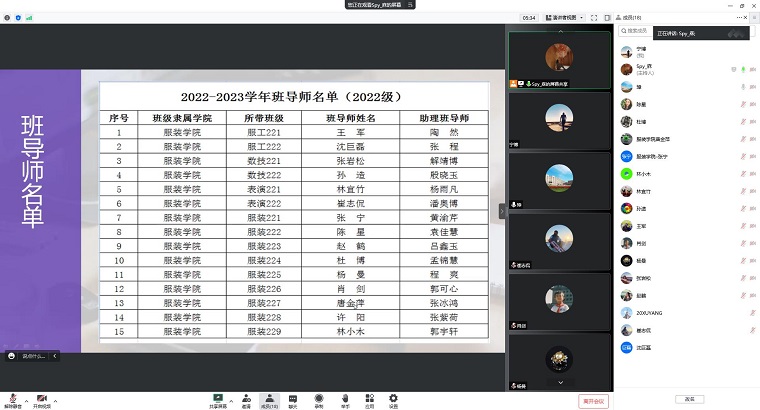Click table cell 唐金萍 in row 13
Screen dimensions: 760x410
click(350, 303)
